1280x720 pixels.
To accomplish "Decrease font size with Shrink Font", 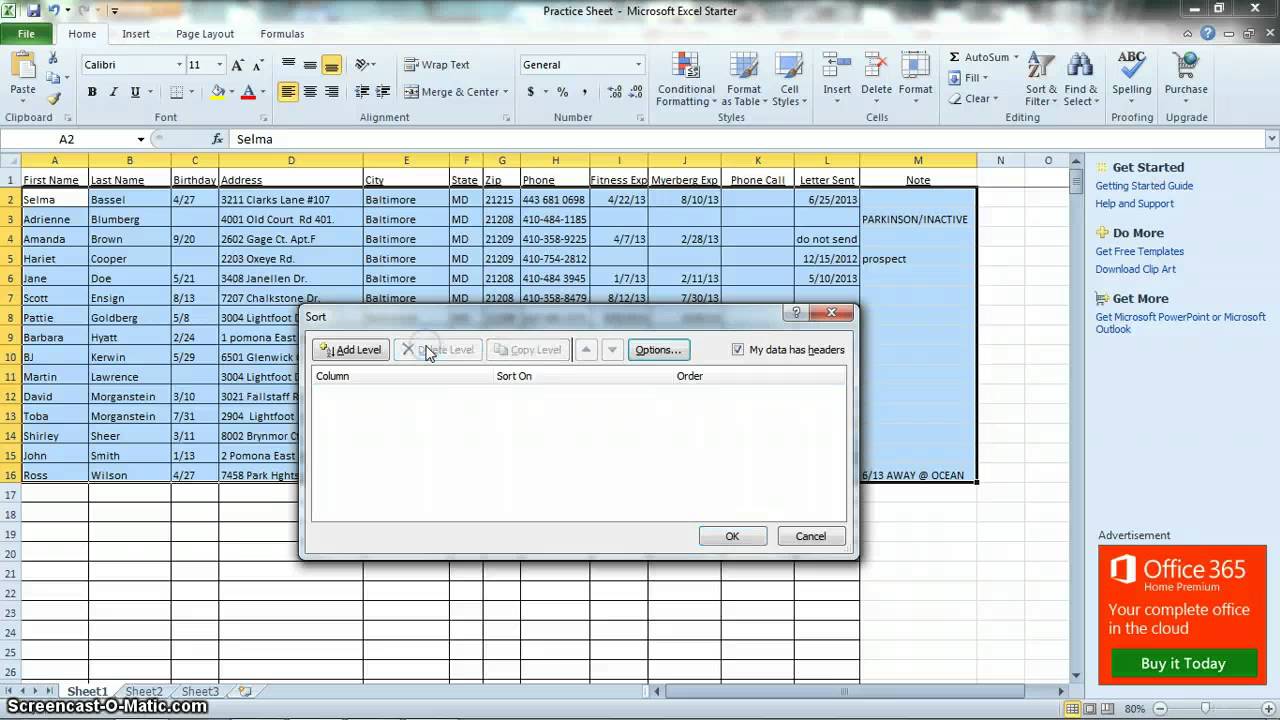I will coord(258,65).
